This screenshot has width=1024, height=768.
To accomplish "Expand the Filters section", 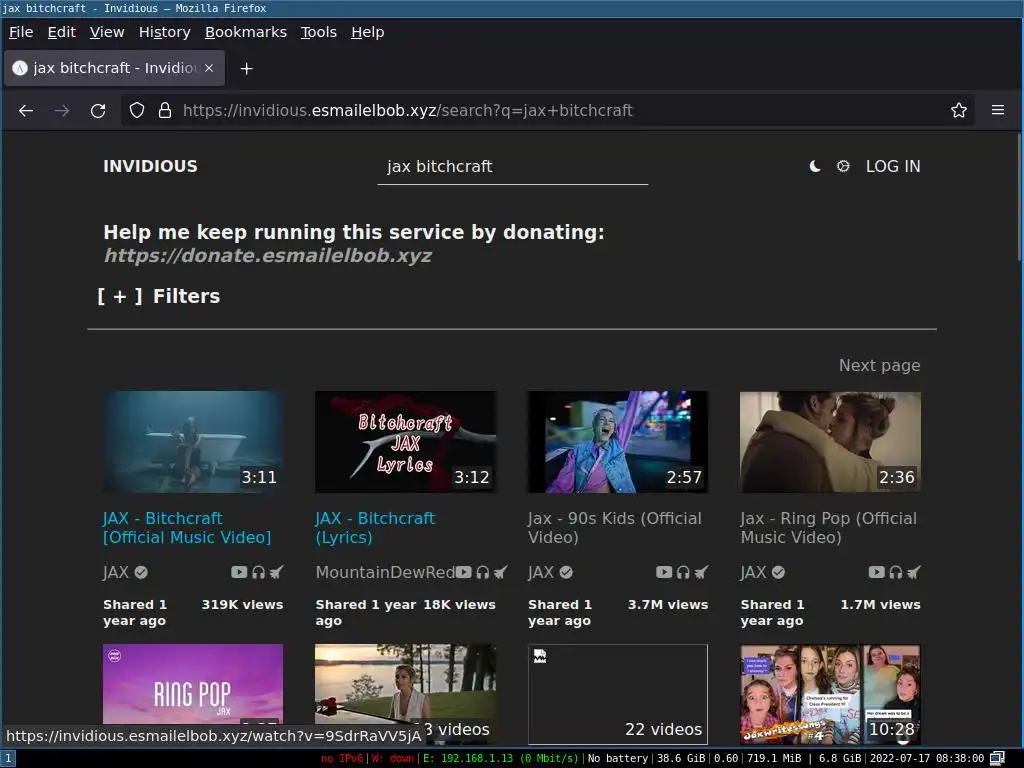I will (159, 296).
